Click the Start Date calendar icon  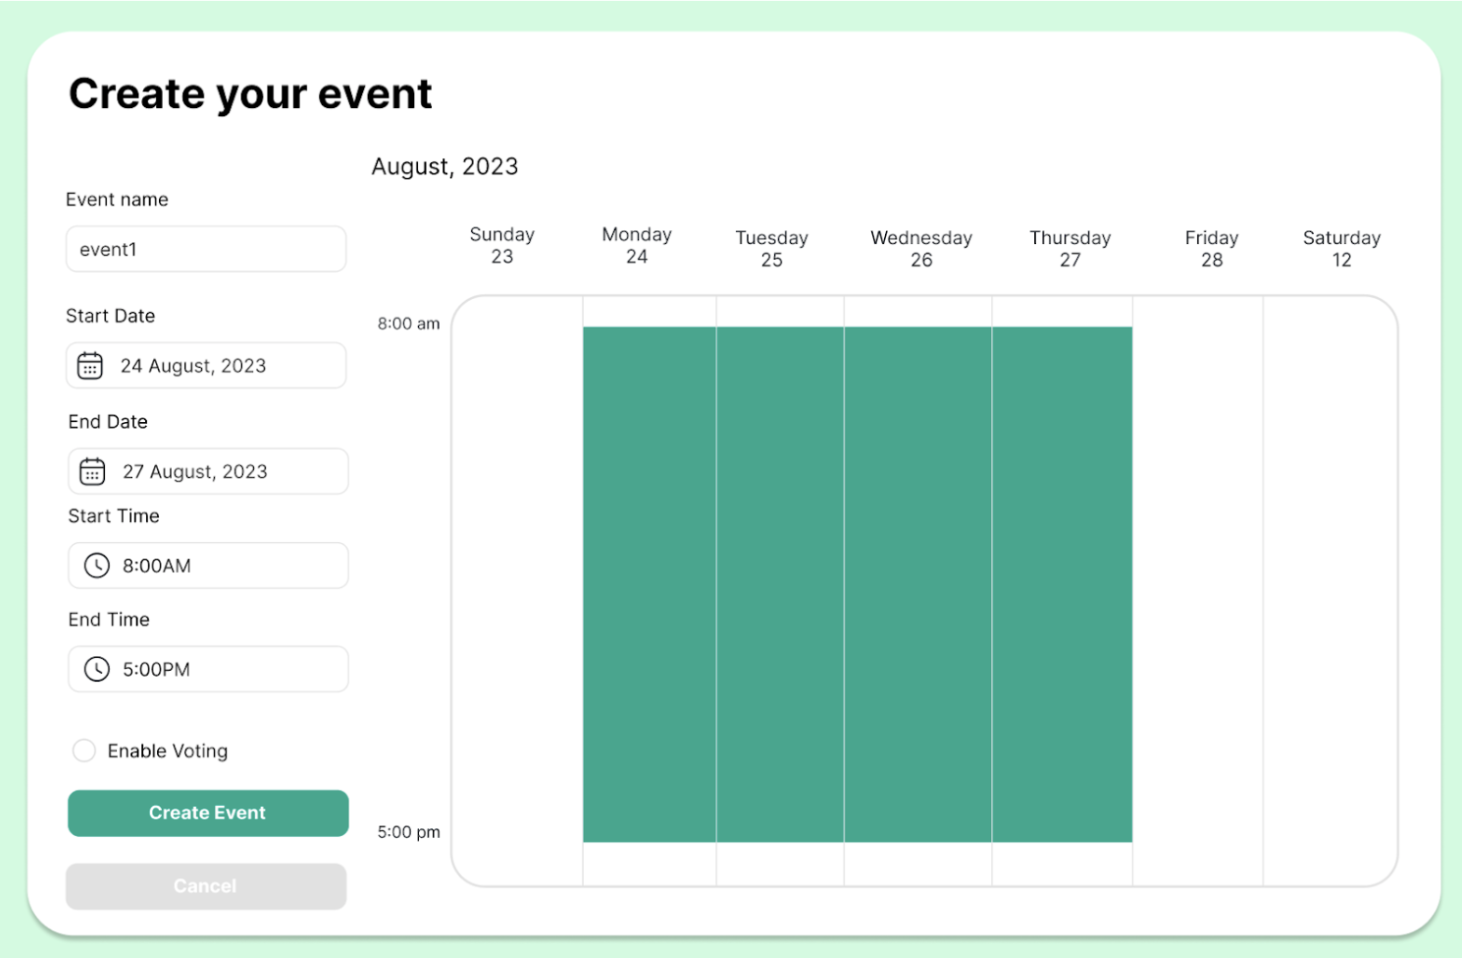pos(90,366)
